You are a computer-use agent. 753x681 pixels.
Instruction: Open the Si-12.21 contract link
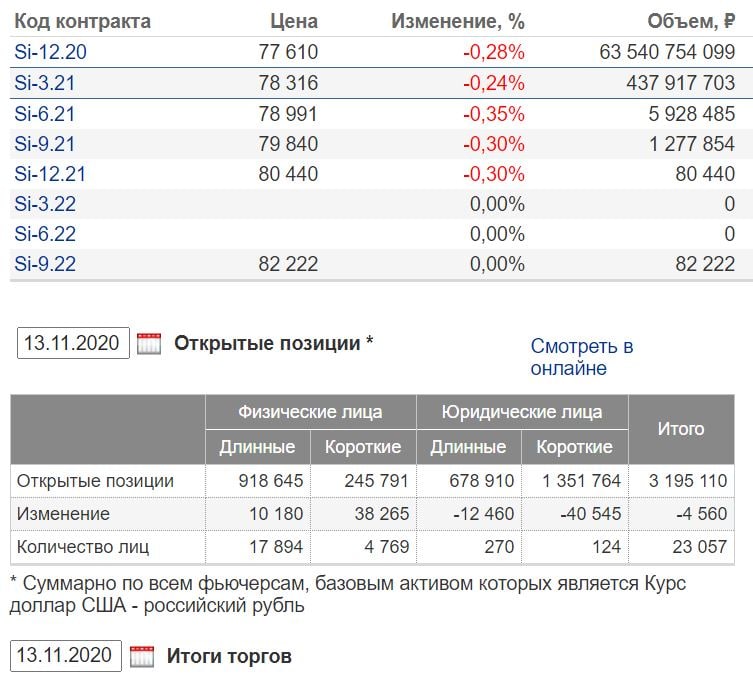coord(50,174)
